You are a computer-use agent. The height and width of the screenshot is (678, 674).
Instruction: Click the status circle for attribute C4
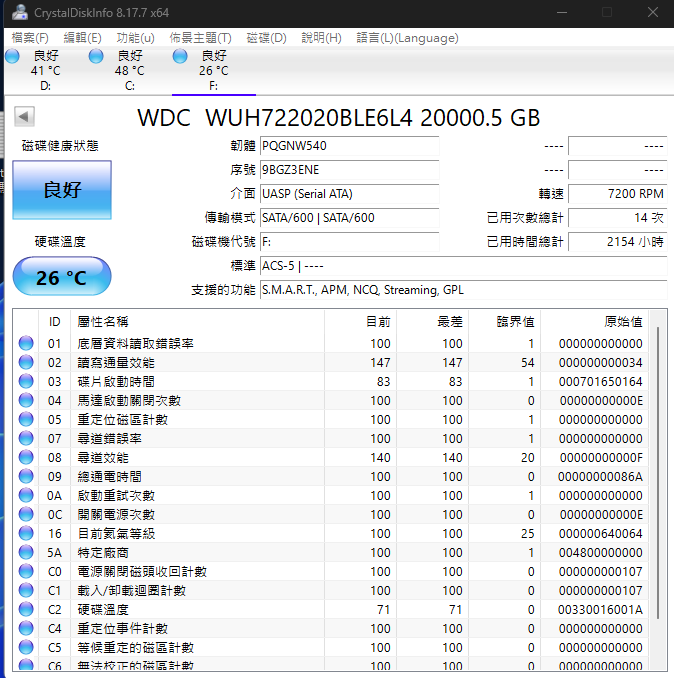[x=26, y=628]
